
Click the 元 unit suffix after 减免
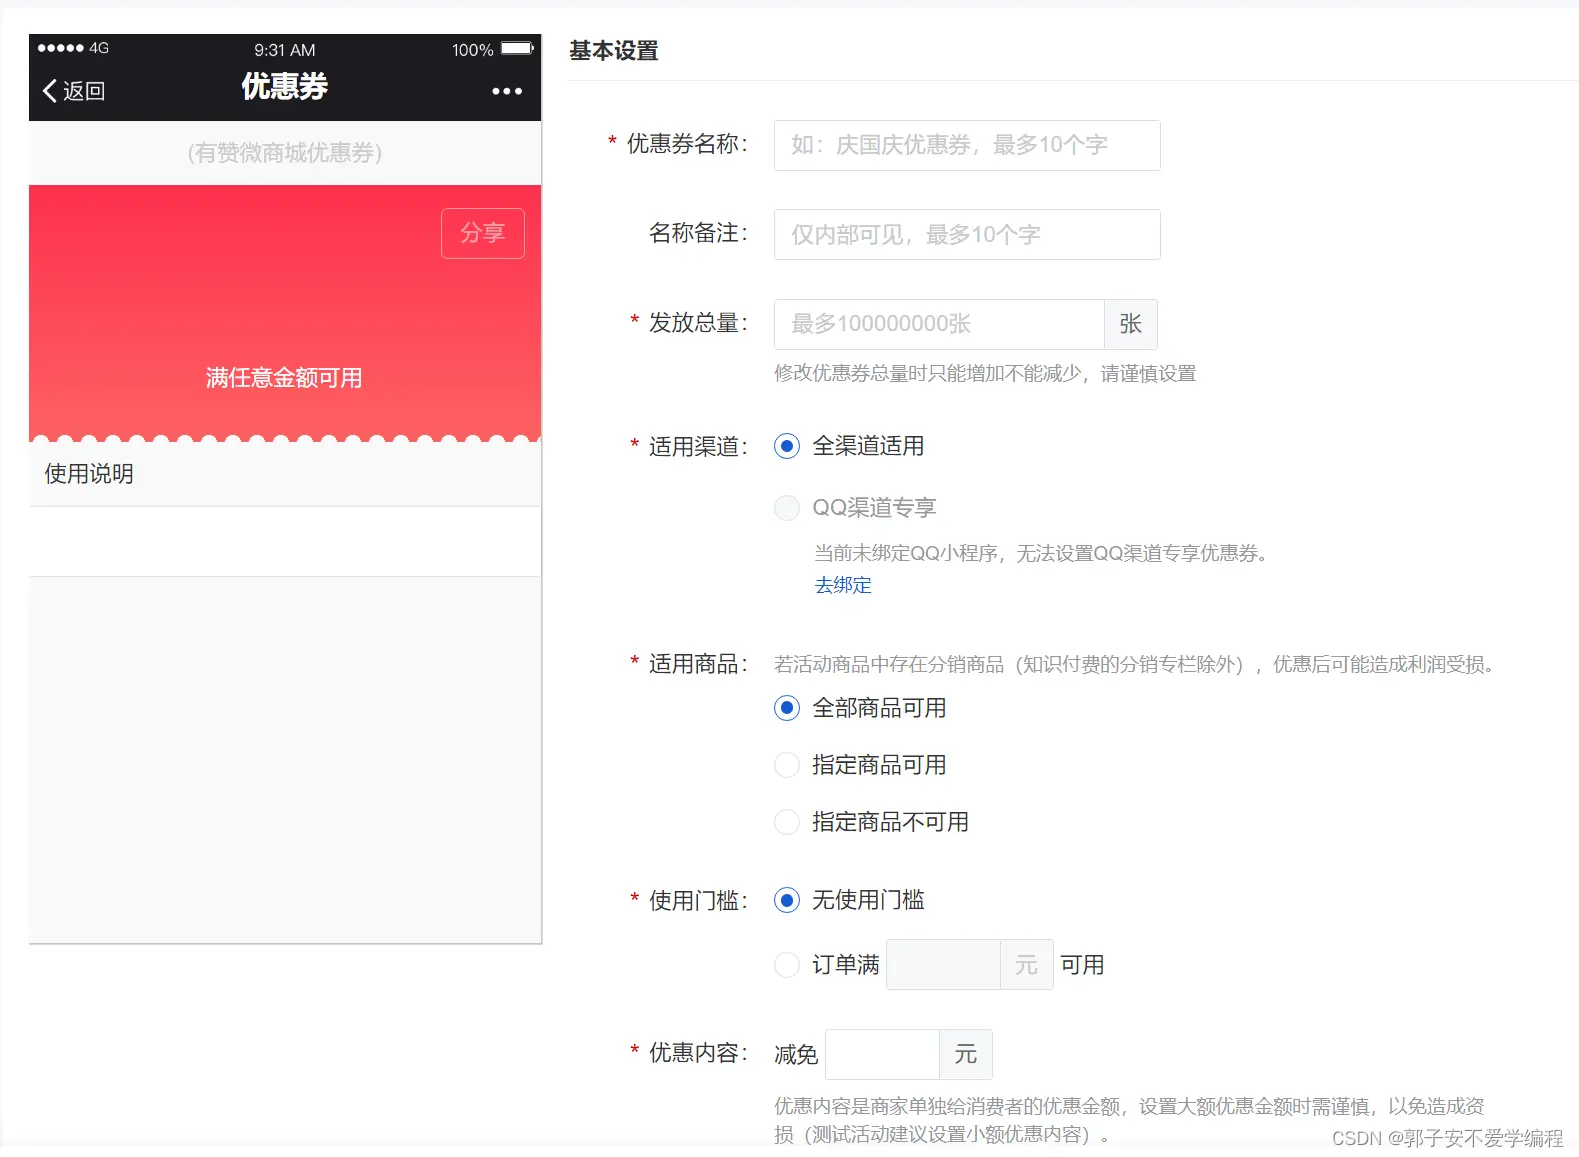coord(966,1054)
